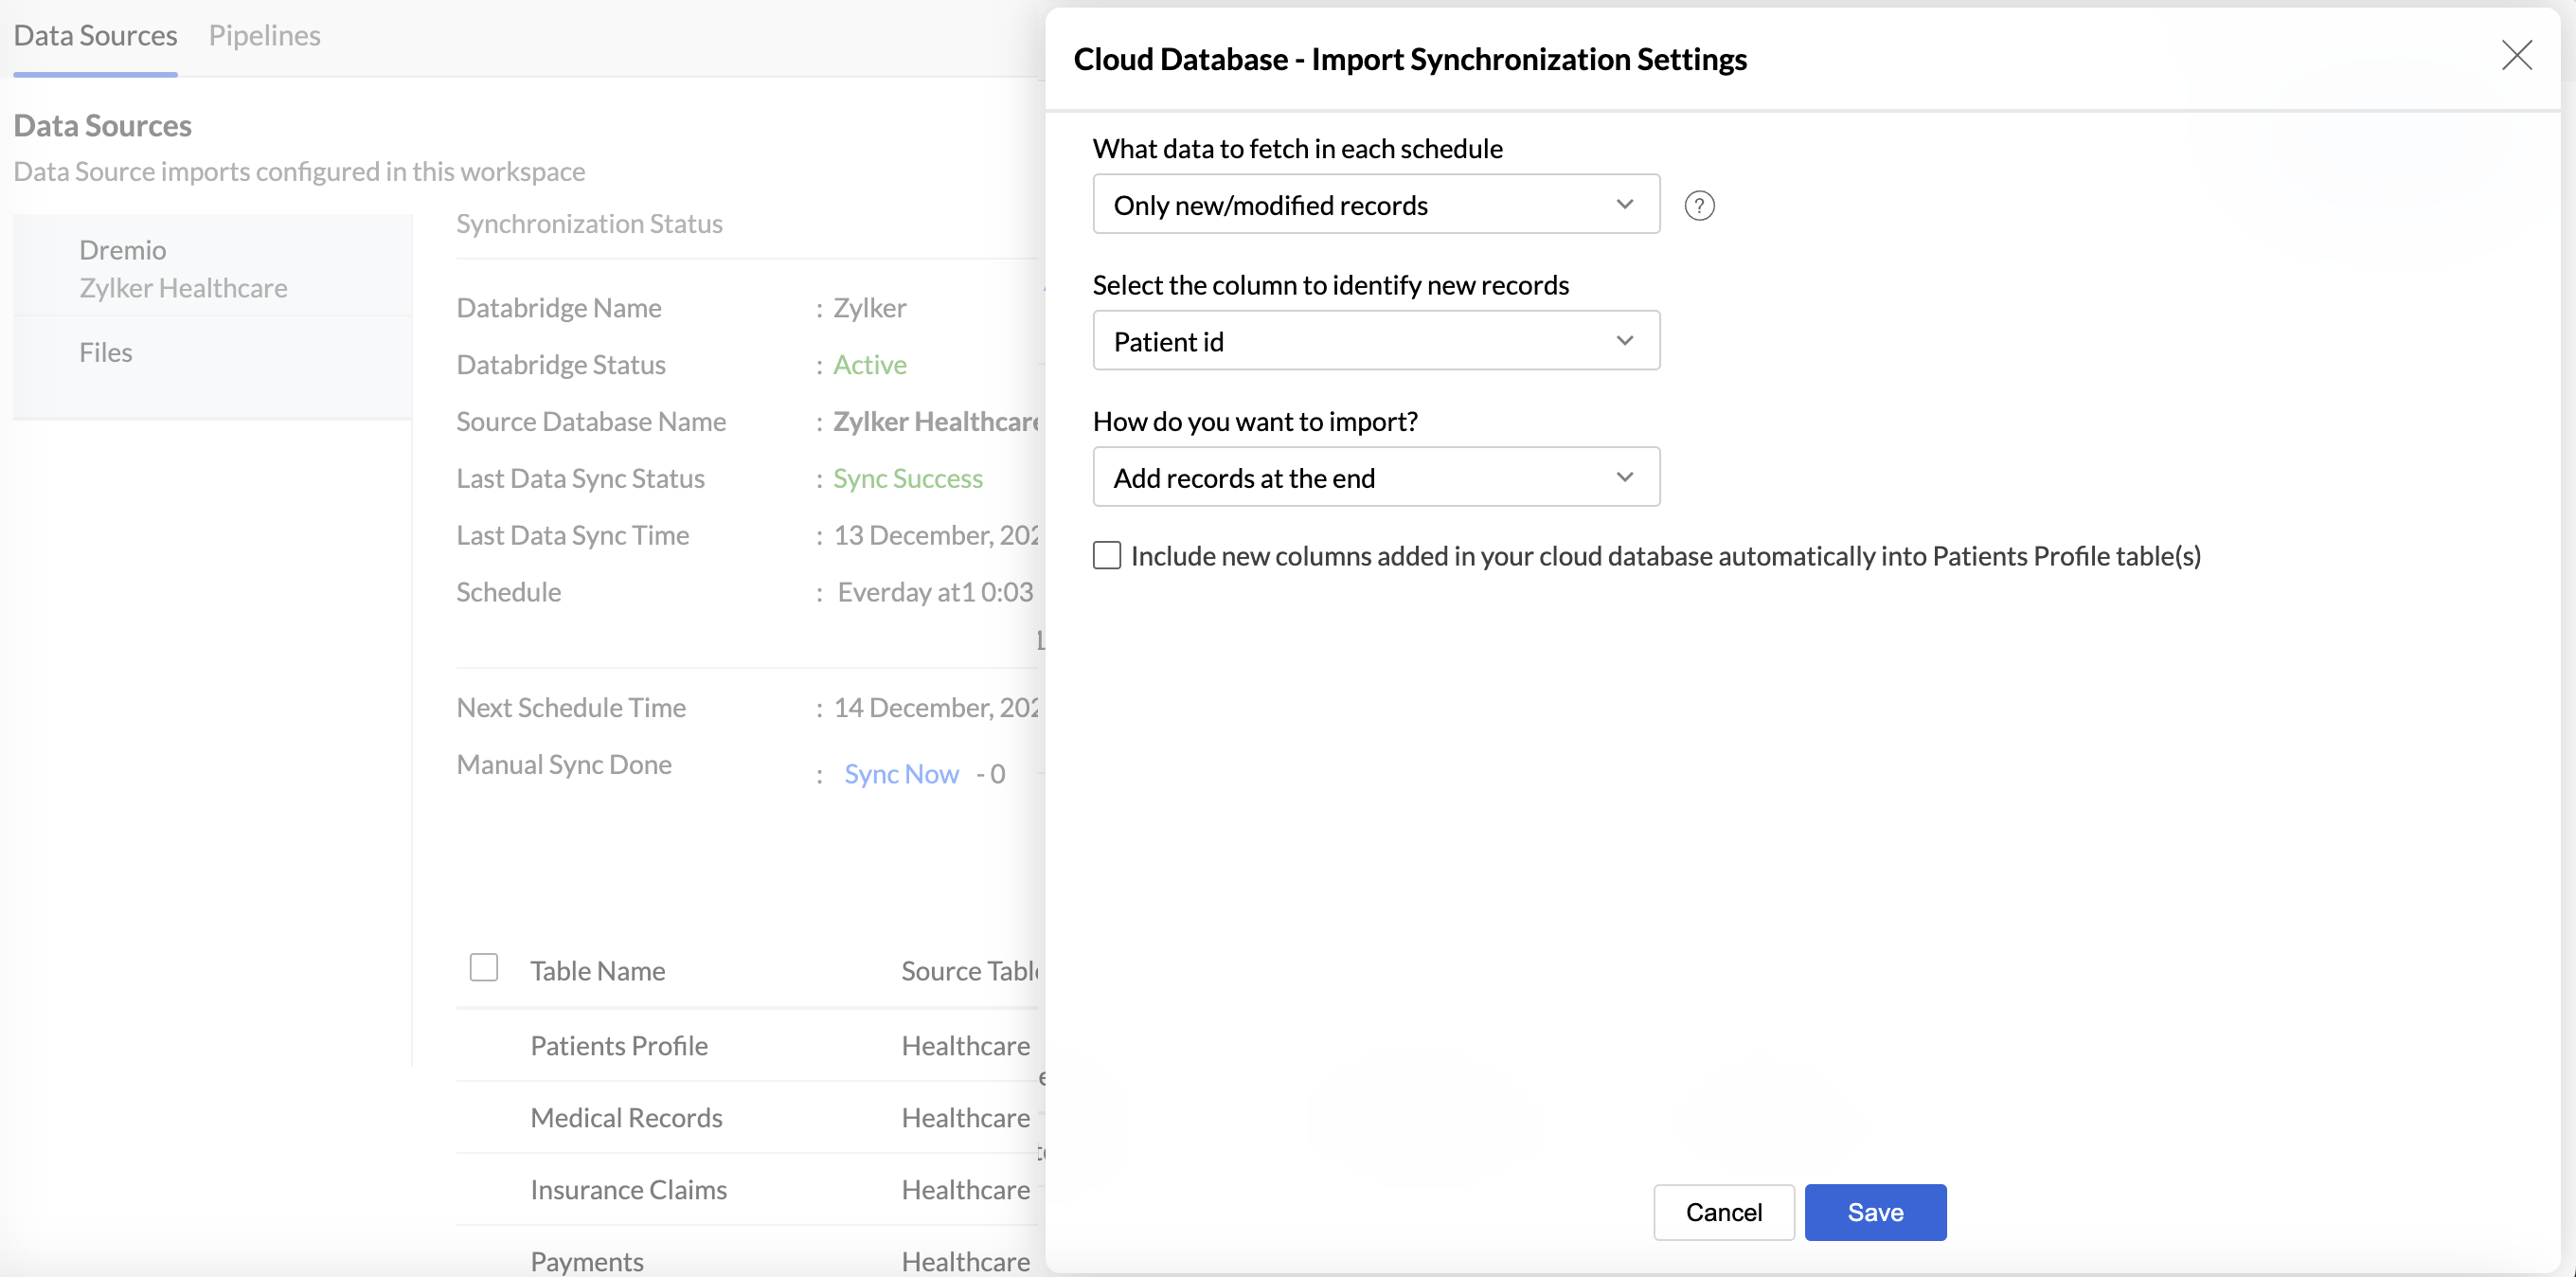2576x1277 pixels.
Task: Click the Medical Records table row
Action: tap(626, 1117)
